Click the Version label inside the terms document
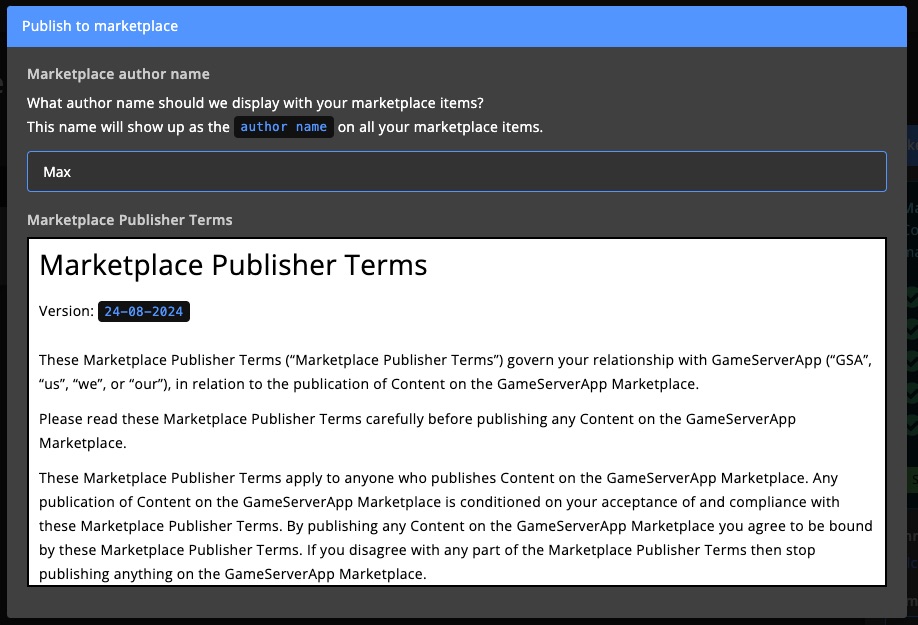This screenshot has width=918, height=625. coord(64,311)
